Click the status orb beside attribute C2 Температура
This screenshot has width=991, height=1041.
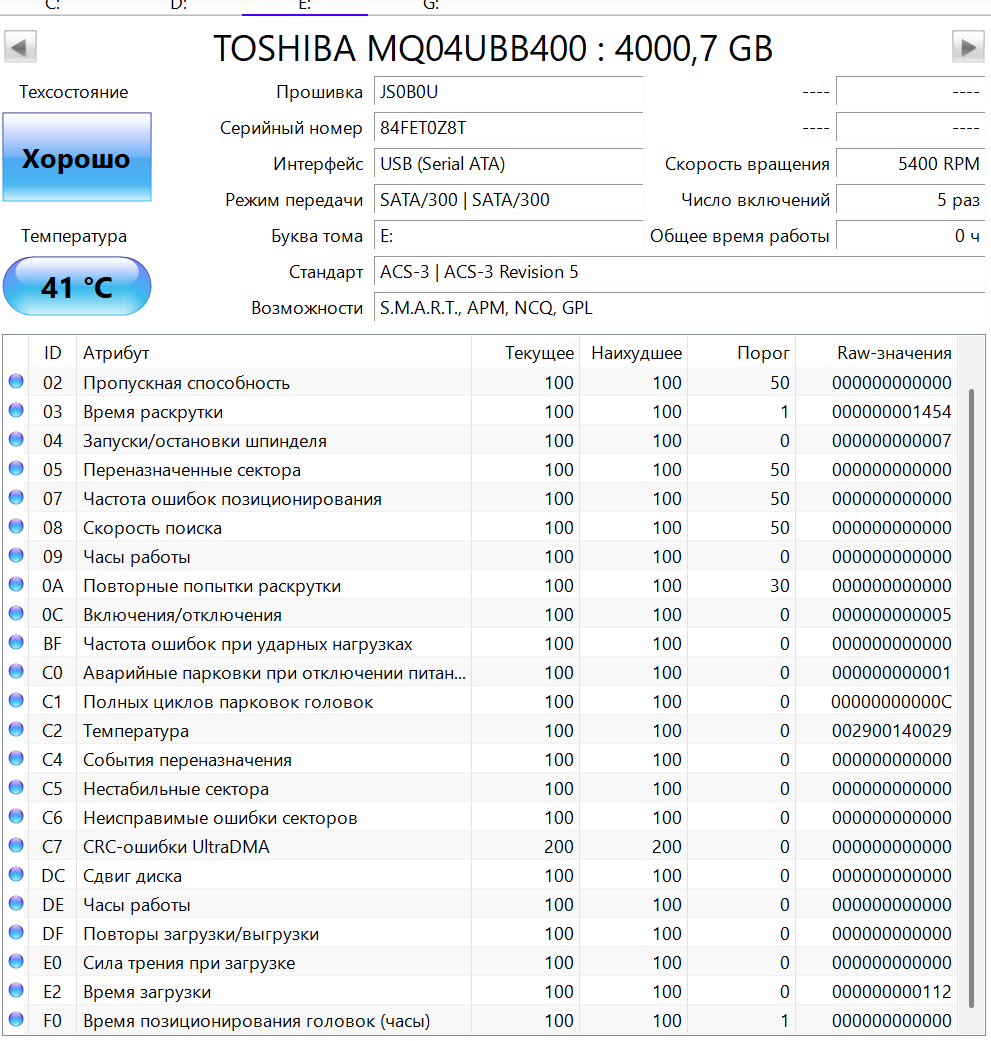click(16, 730)
